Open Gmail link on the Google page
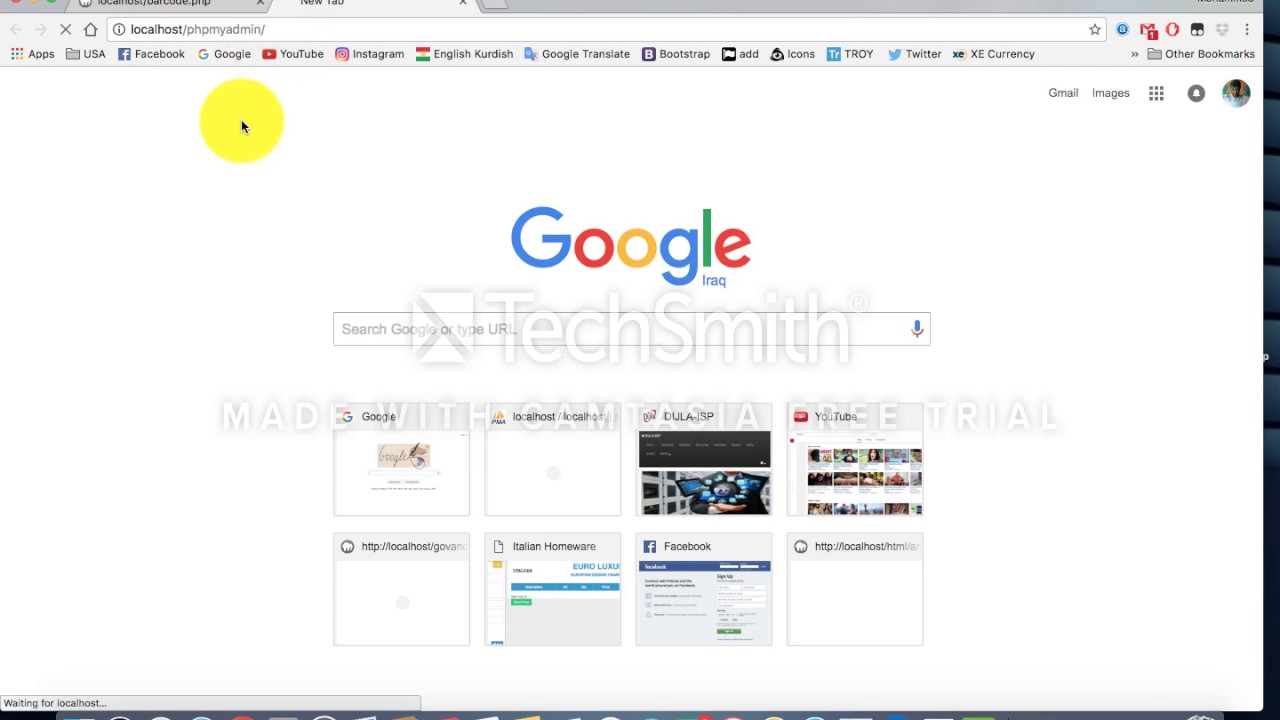The height and width of the screenshot is (720, 1280). (1063, 93)
